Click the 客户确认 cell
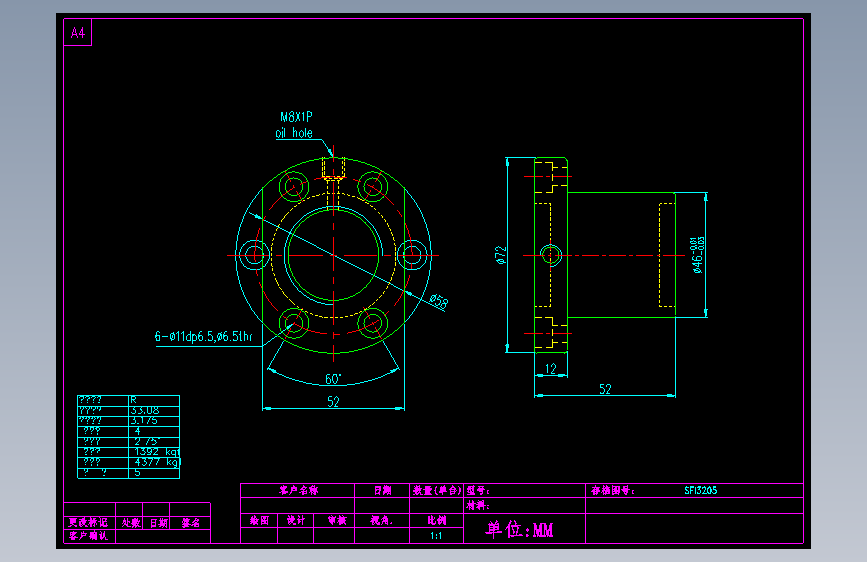The height and width of the screenshot is (562, 867). (x=88, y=535)
